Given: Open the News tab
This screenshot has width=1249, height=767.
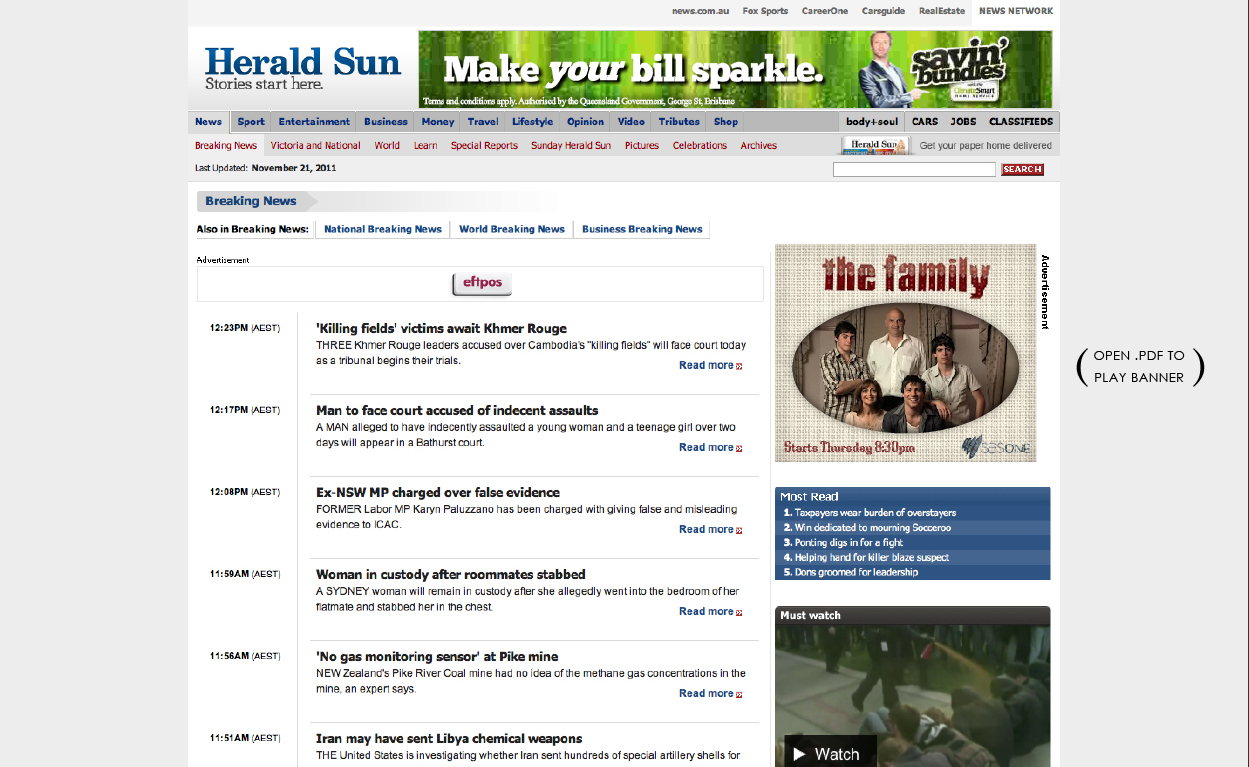Looking at the screenshot, I should coord(209,122).
